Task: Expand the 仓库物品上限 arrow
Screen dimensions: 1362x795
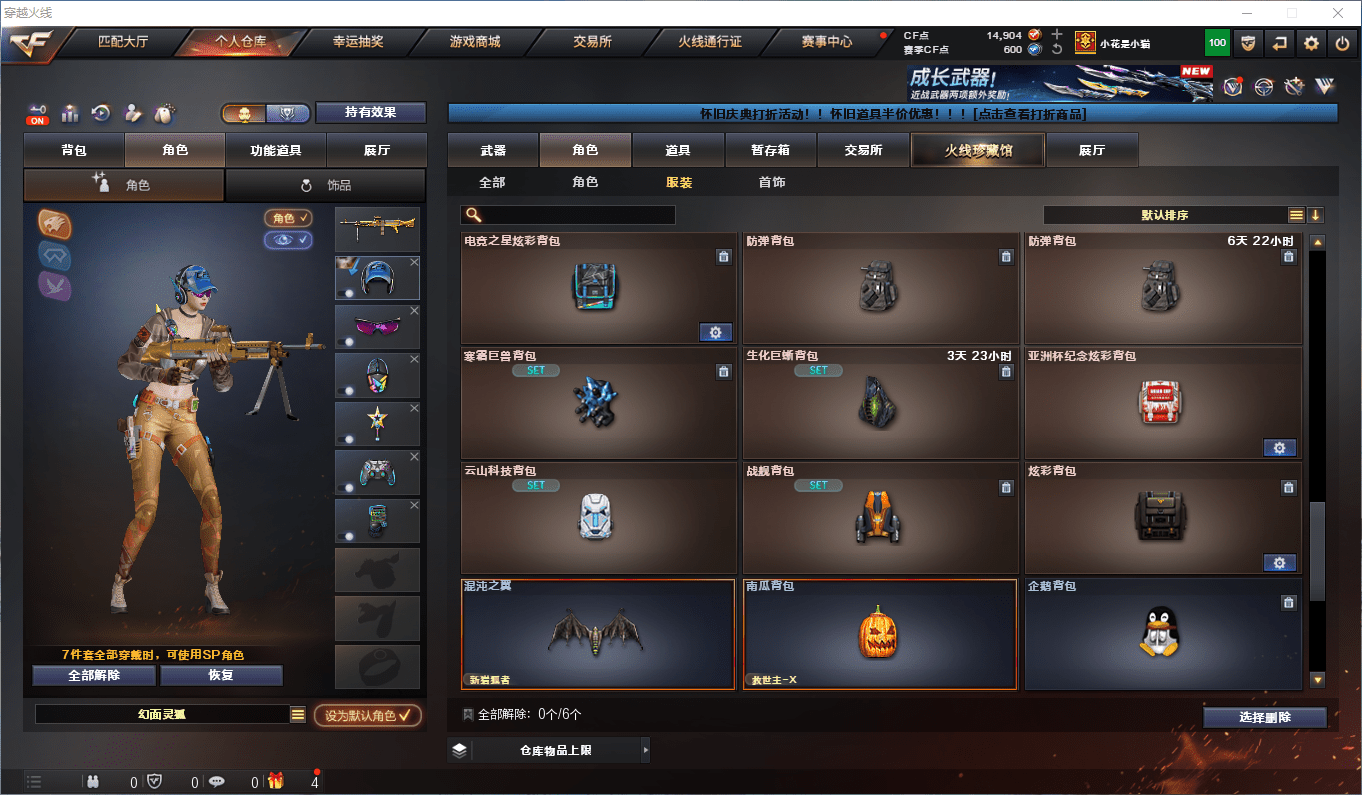Action: click(645, 750)
